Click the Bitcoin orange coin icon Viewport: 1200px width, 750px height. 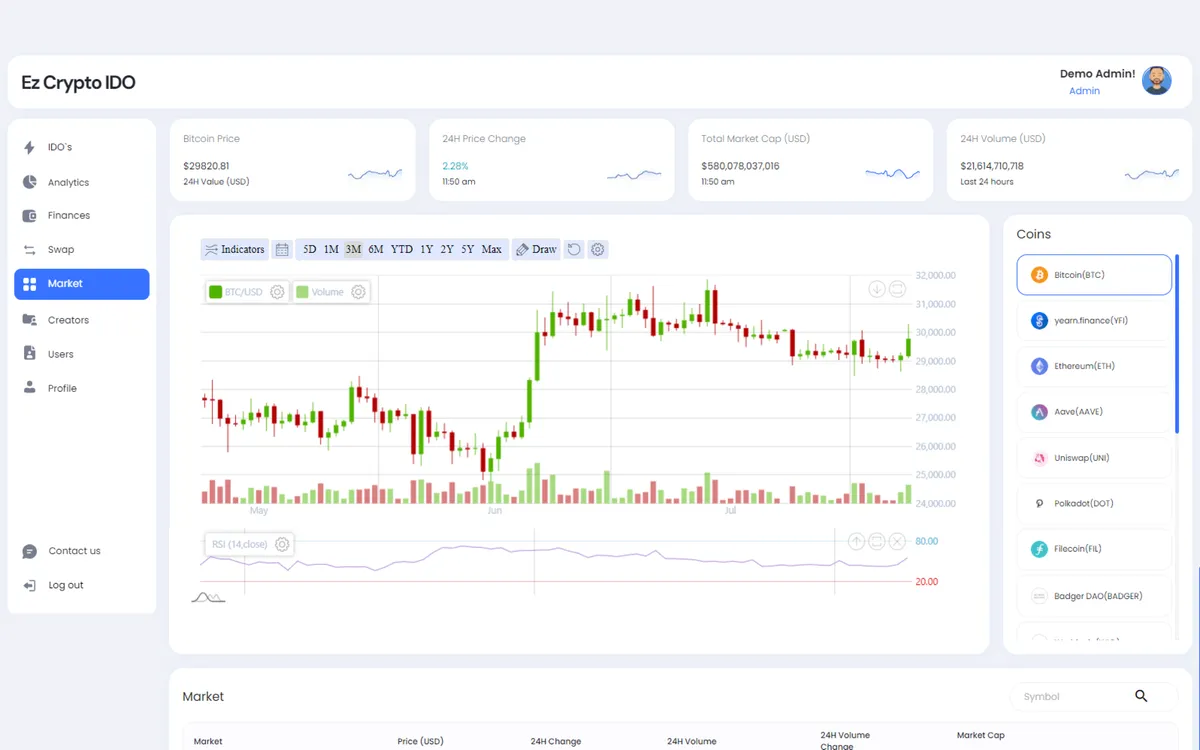(1039, 274)
